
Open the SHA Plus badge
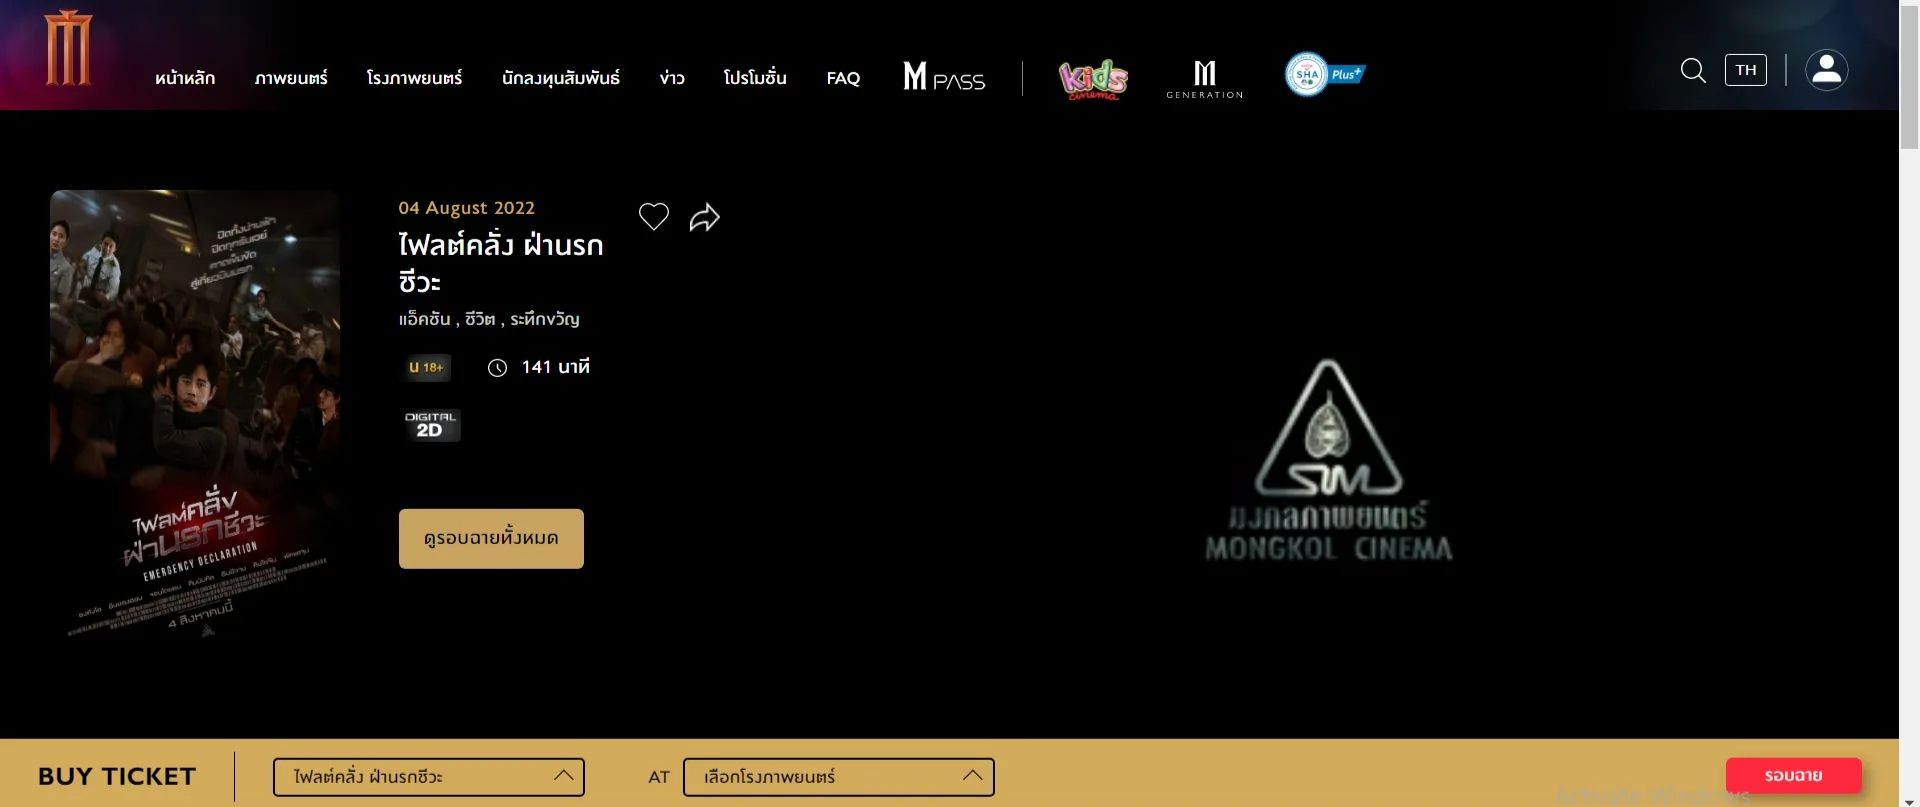(x=1325, y=74)
